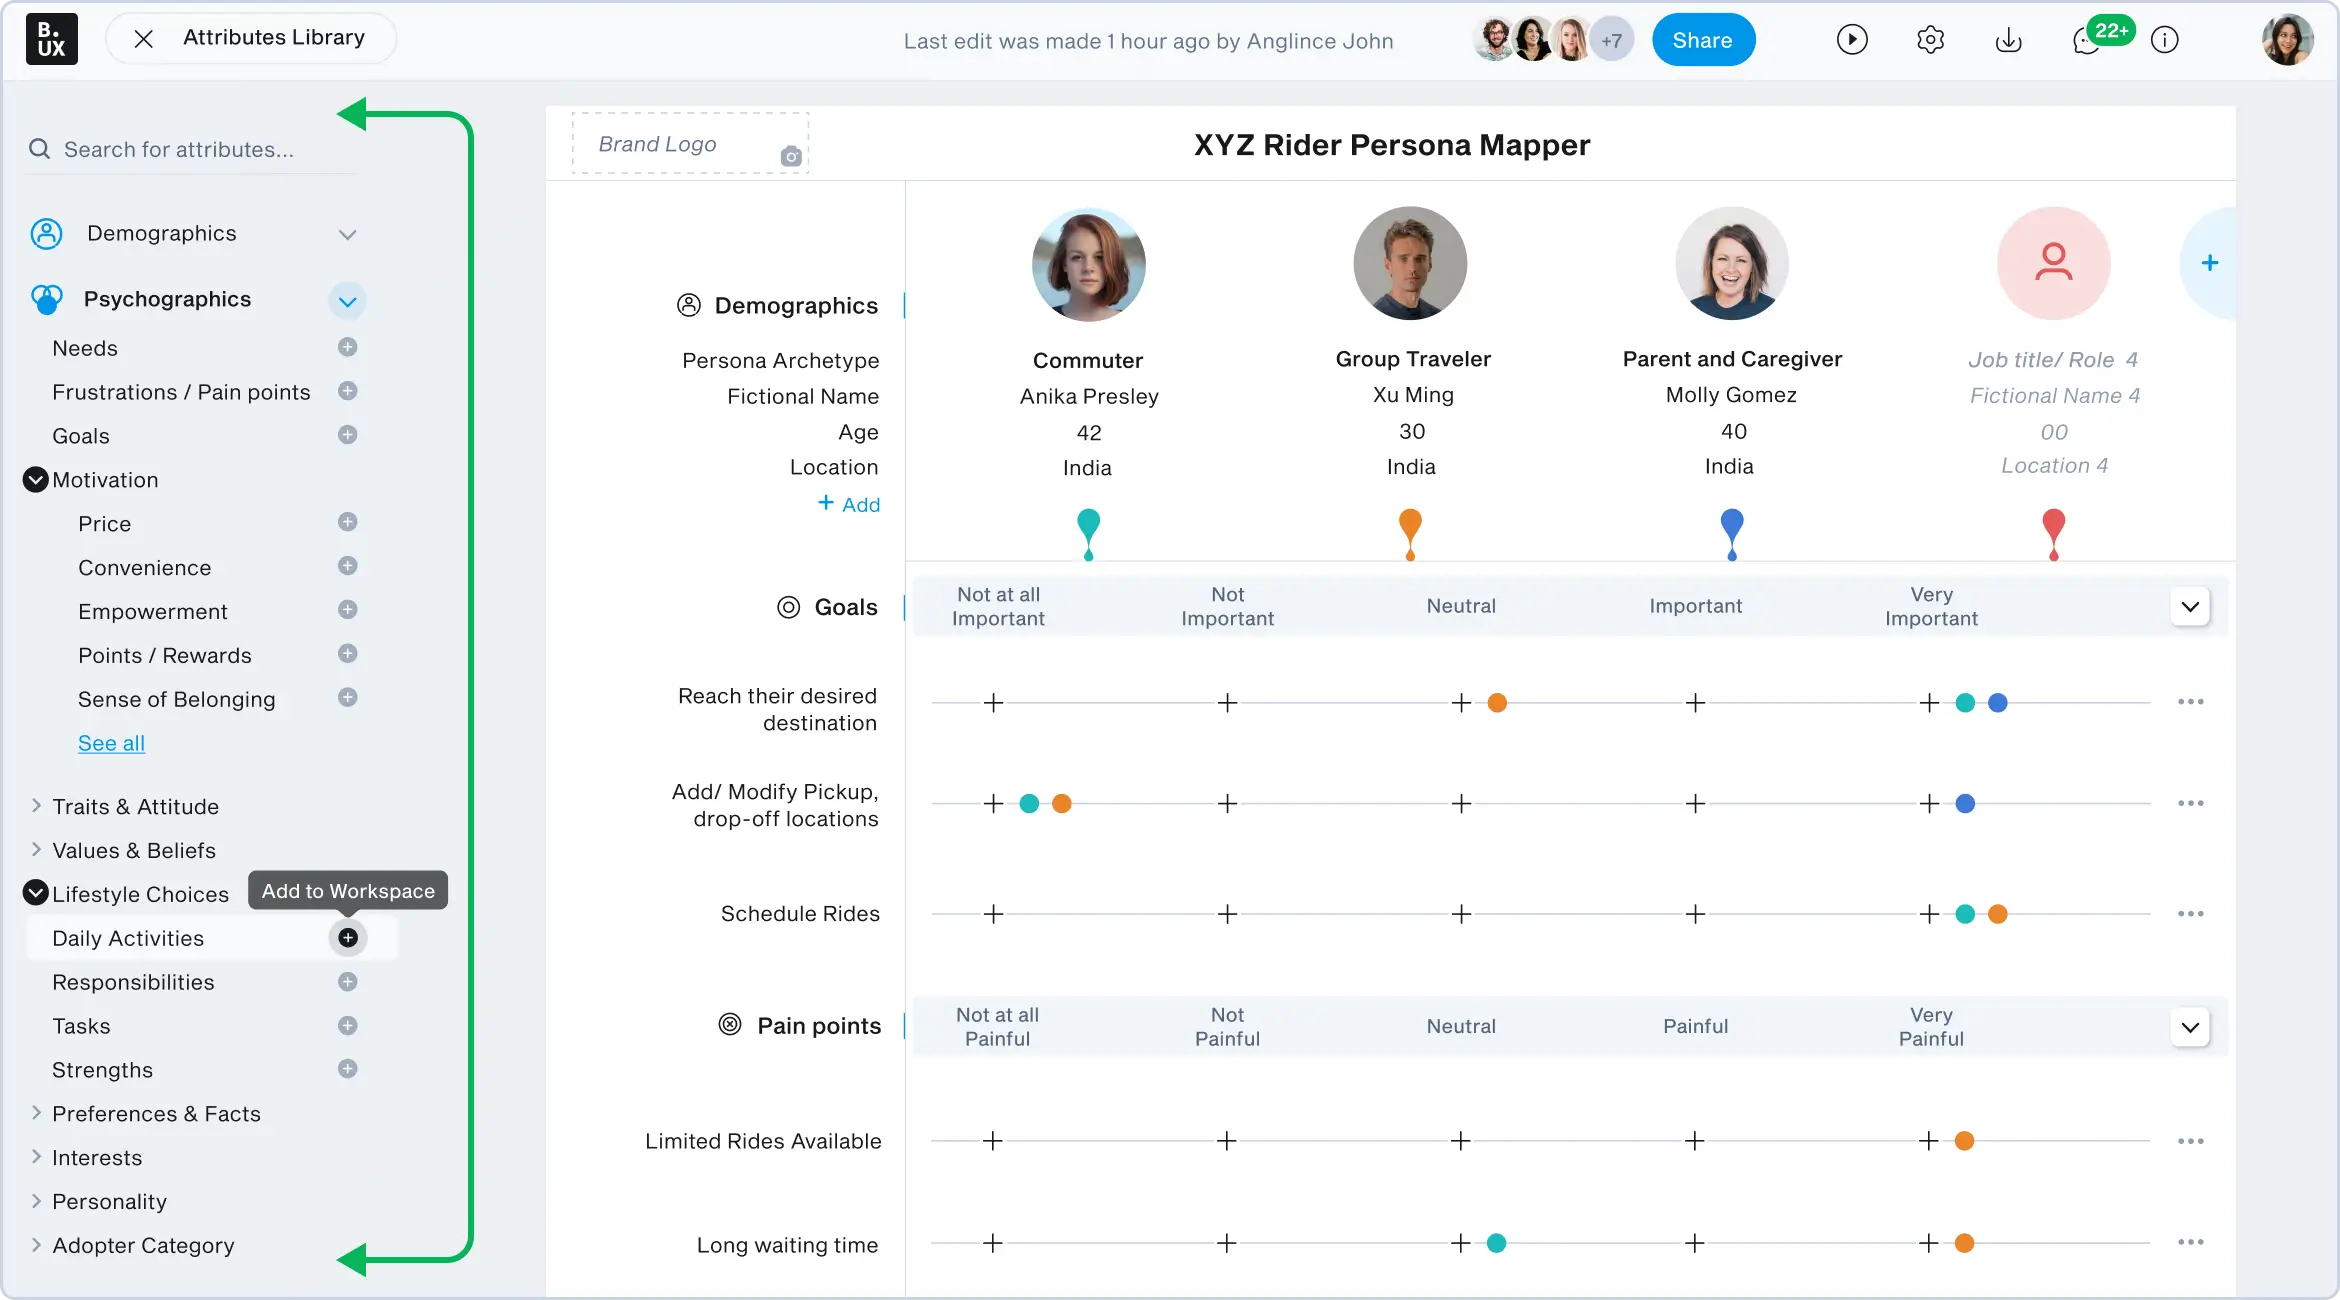Image resolution: width=2340 pixels, height=1300 pixels.
Task: Click the See all link
Action: click(111, 743)
